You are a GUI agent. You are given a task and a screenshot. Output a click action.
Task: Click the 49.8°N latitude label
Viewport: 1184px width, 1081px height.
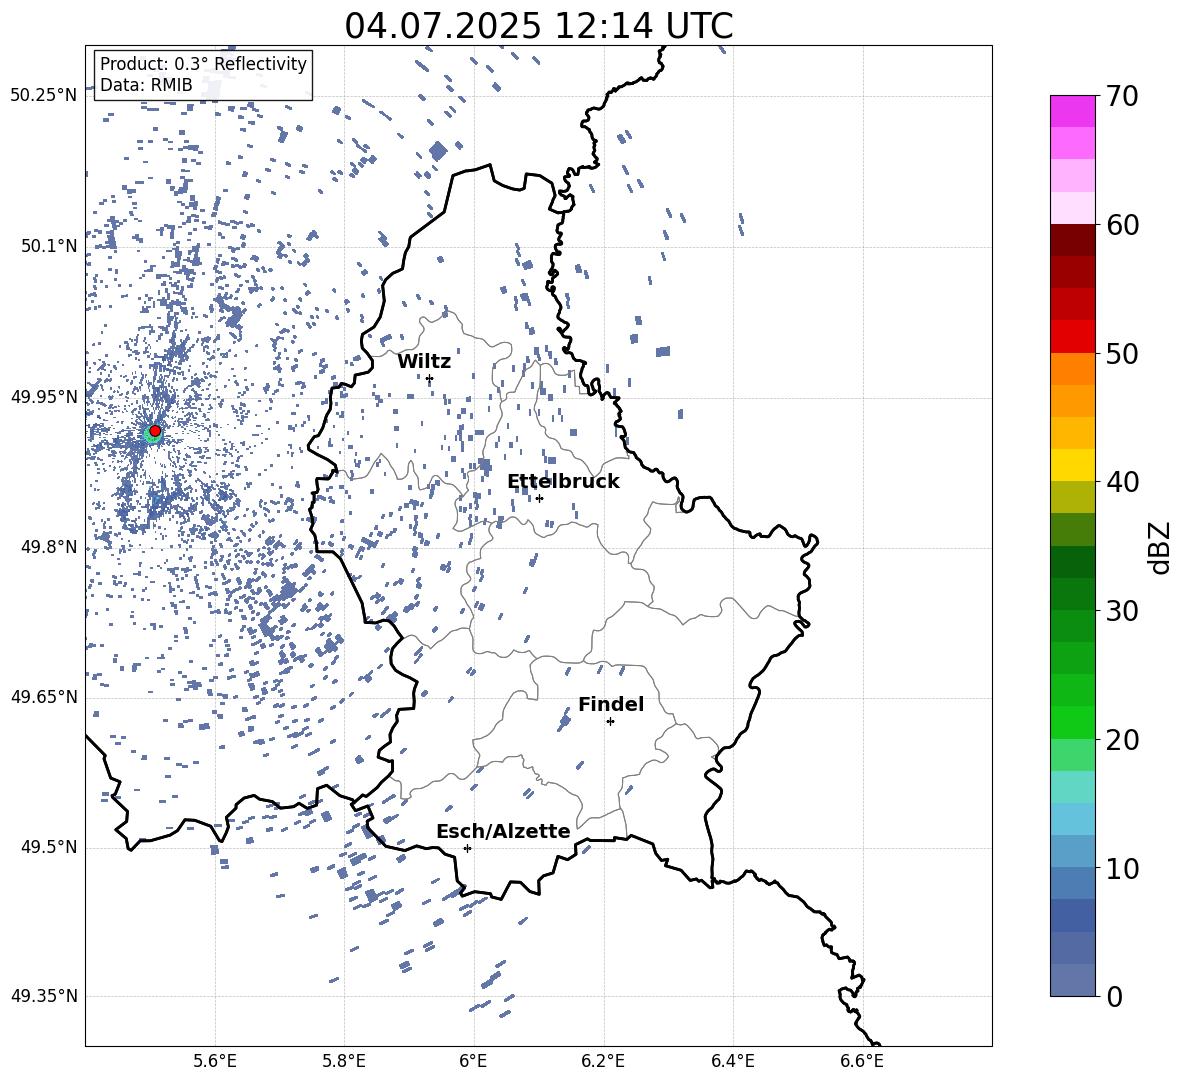49,547
